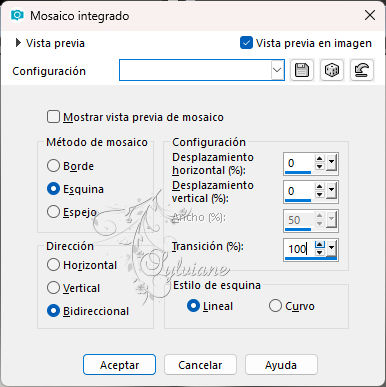The image size is (386, 387).
Task: Open Transición slider popup arrow
Action: pos(331,248)
